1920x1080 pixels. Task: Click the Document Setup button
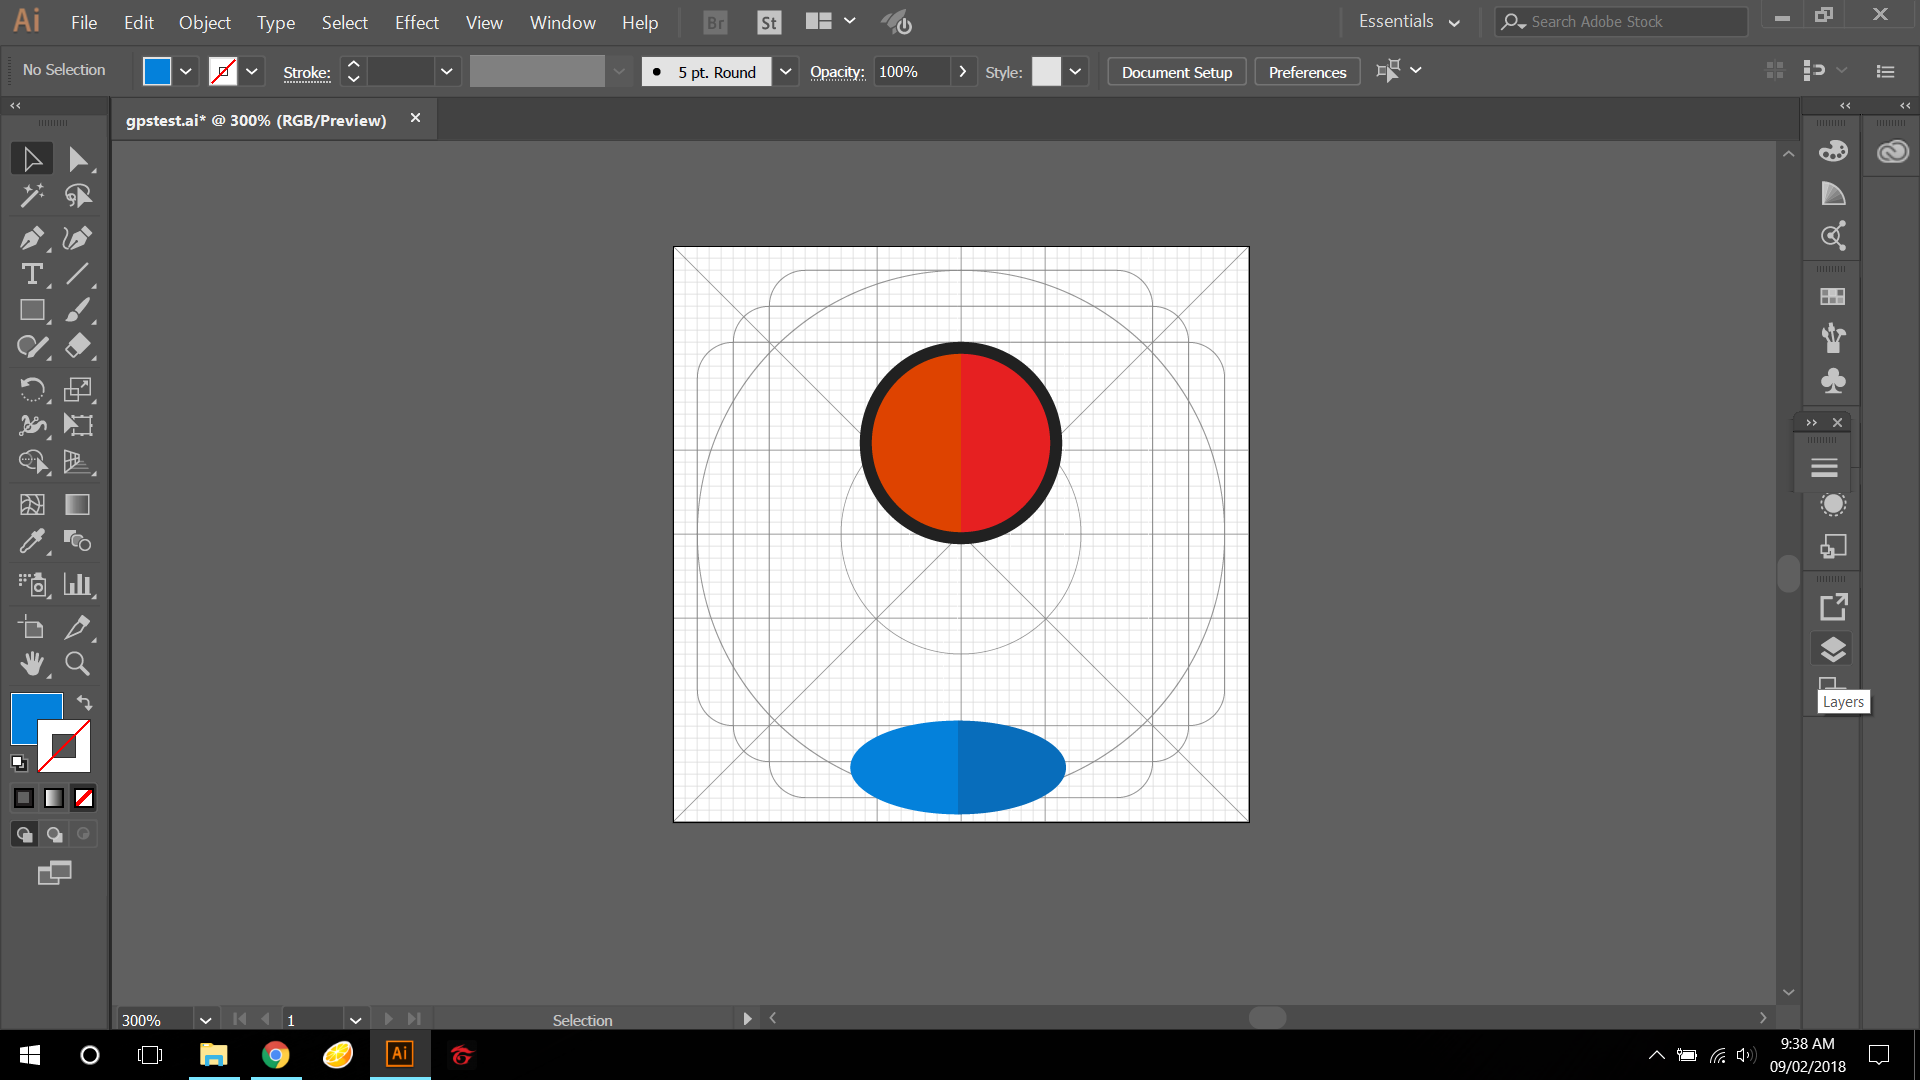click(1176, 71)
